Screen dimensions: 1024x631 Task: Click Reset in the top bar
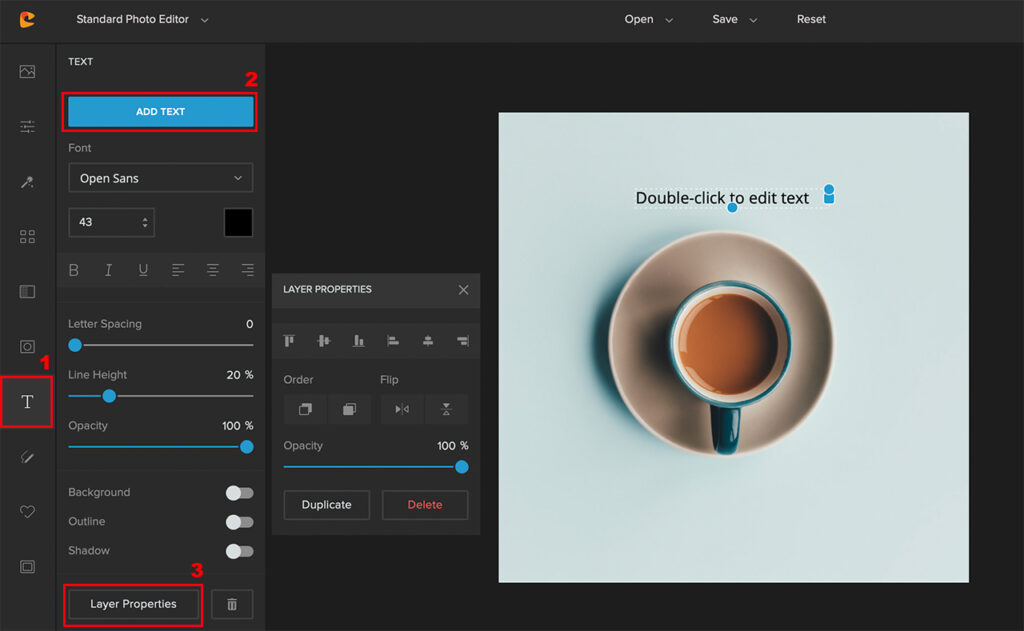pos(811,20)
